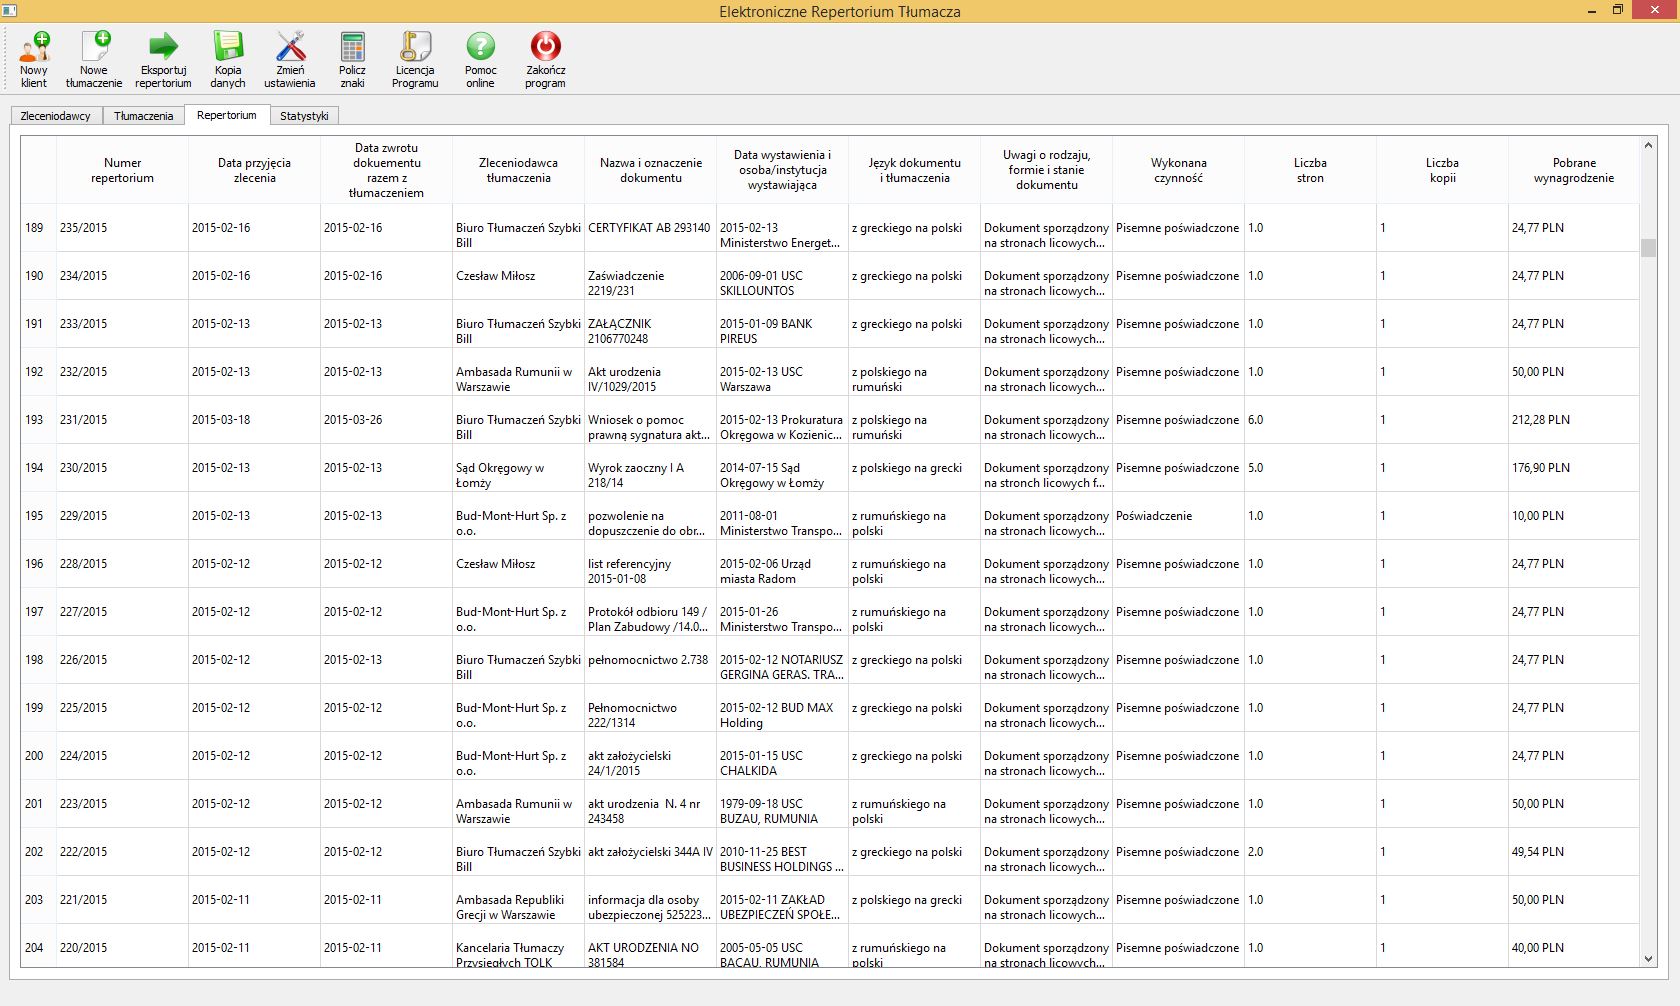Click the date 2015-03-26 return cell

[x=386, y=420]
